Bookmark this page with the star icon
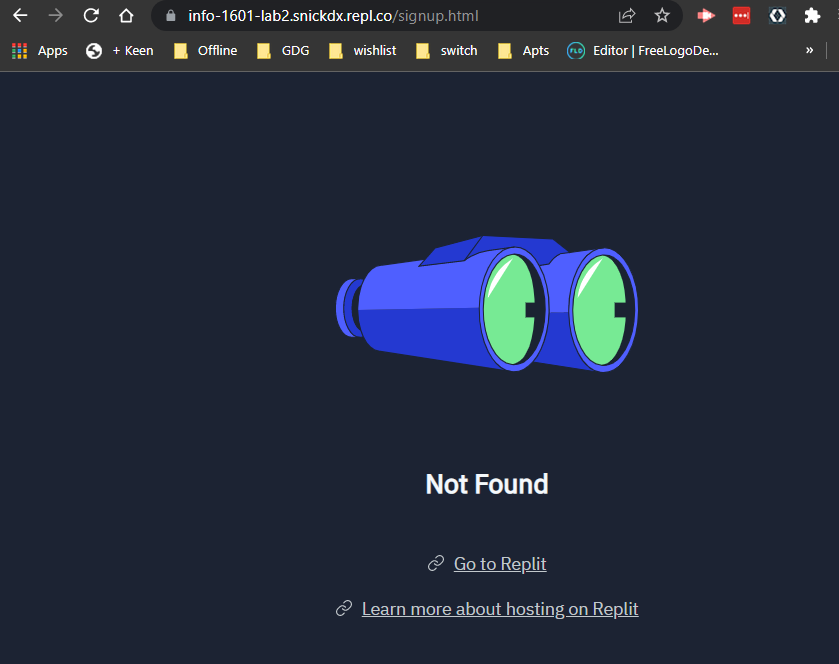839x664 pixels. (x=662, y=16)
